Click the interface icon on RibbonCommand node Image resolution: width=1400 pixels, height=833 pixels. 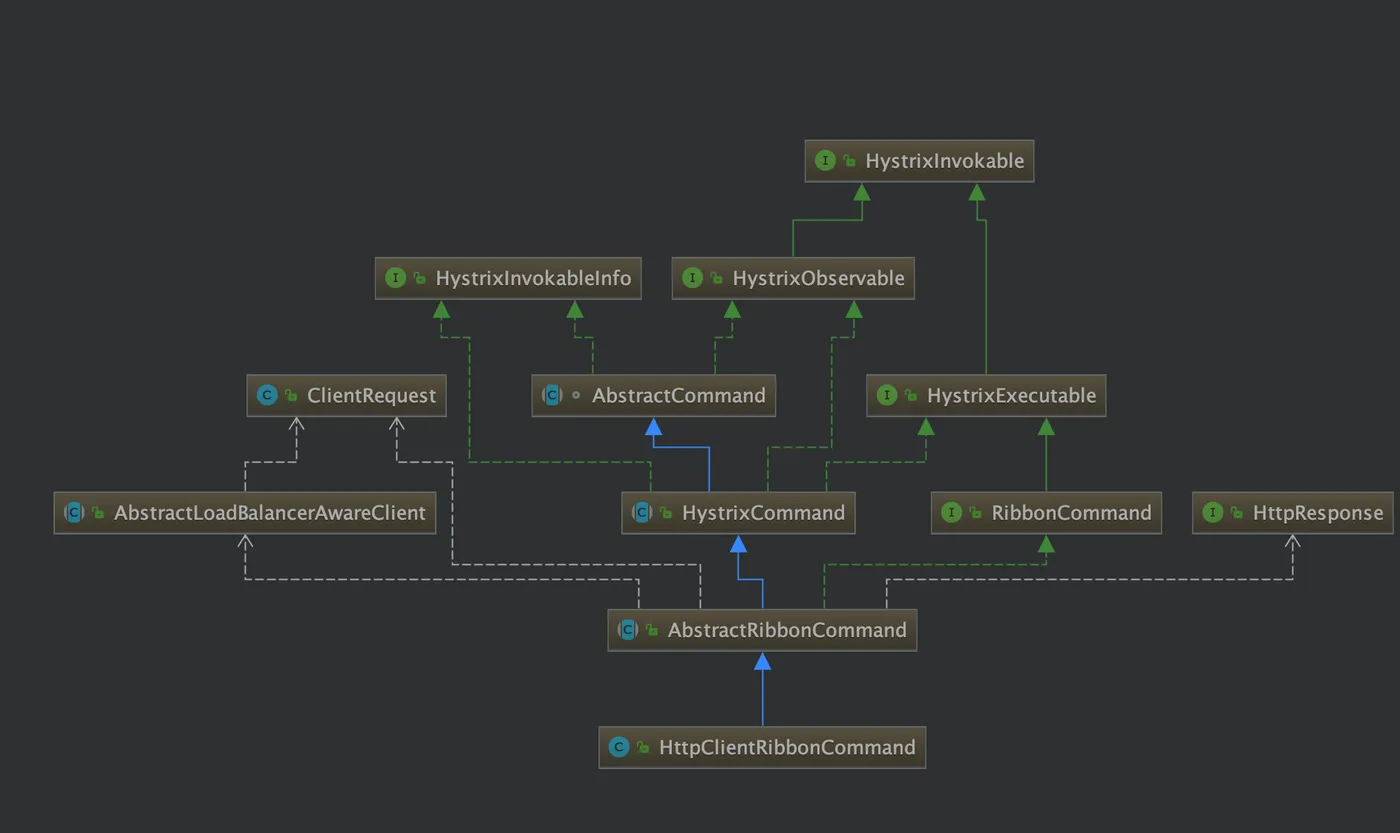951,512
